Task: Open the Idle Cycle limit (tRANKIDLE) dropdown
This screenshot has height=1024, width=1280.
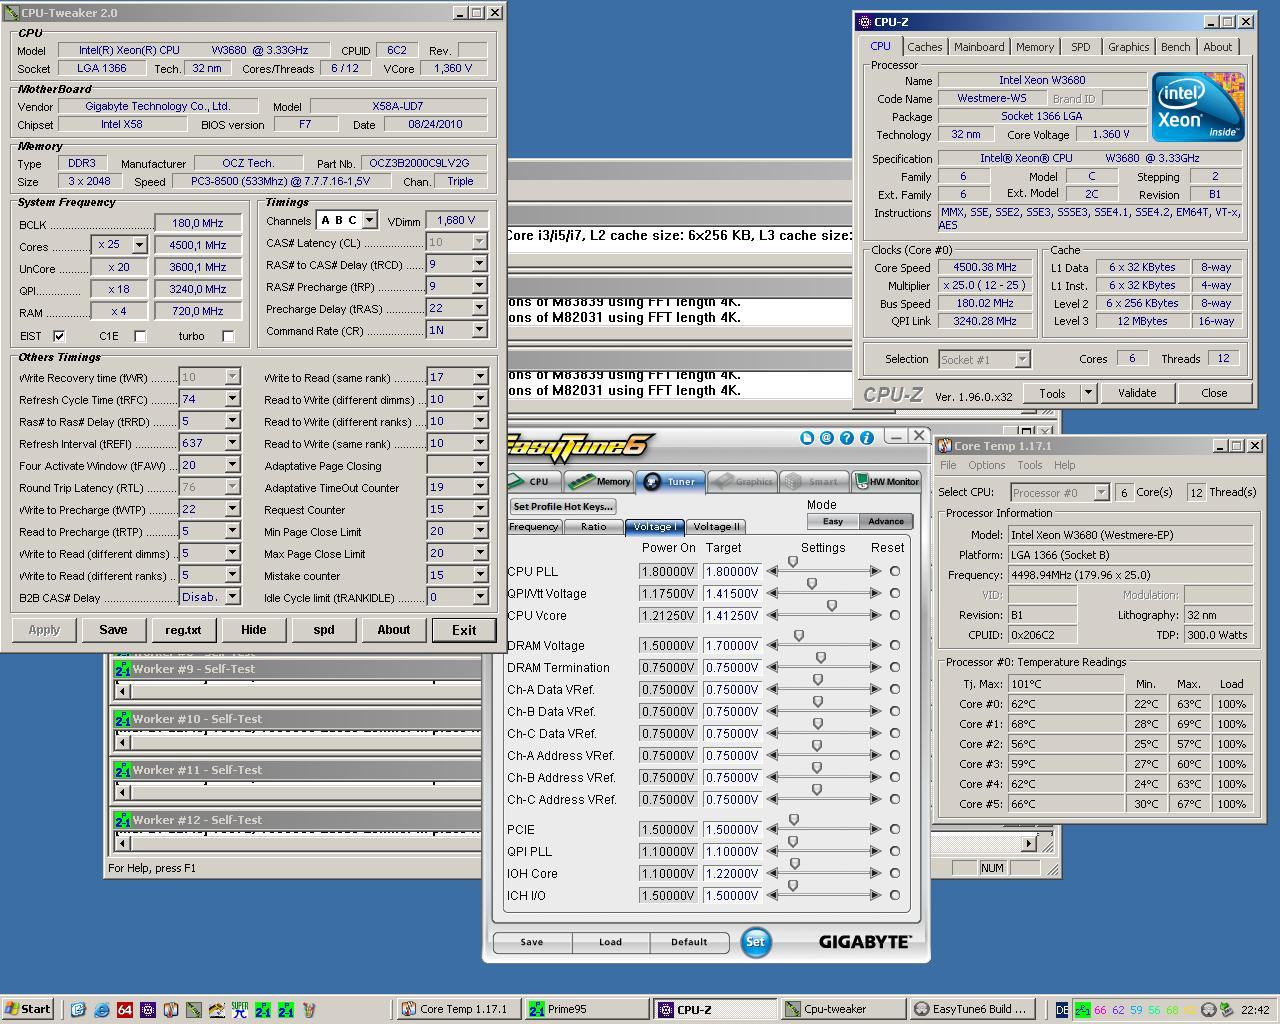Action: coord(480,597)
